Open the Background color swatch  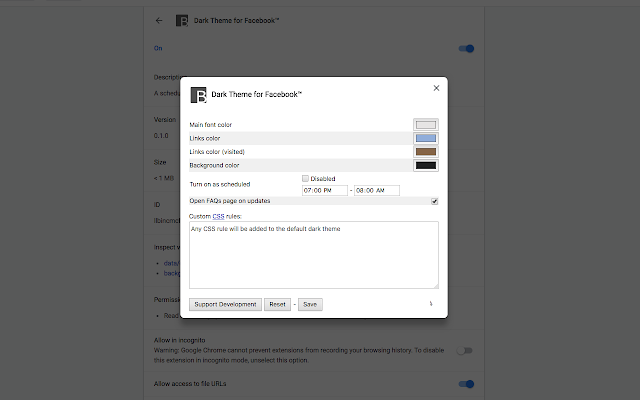pos(426,165)
